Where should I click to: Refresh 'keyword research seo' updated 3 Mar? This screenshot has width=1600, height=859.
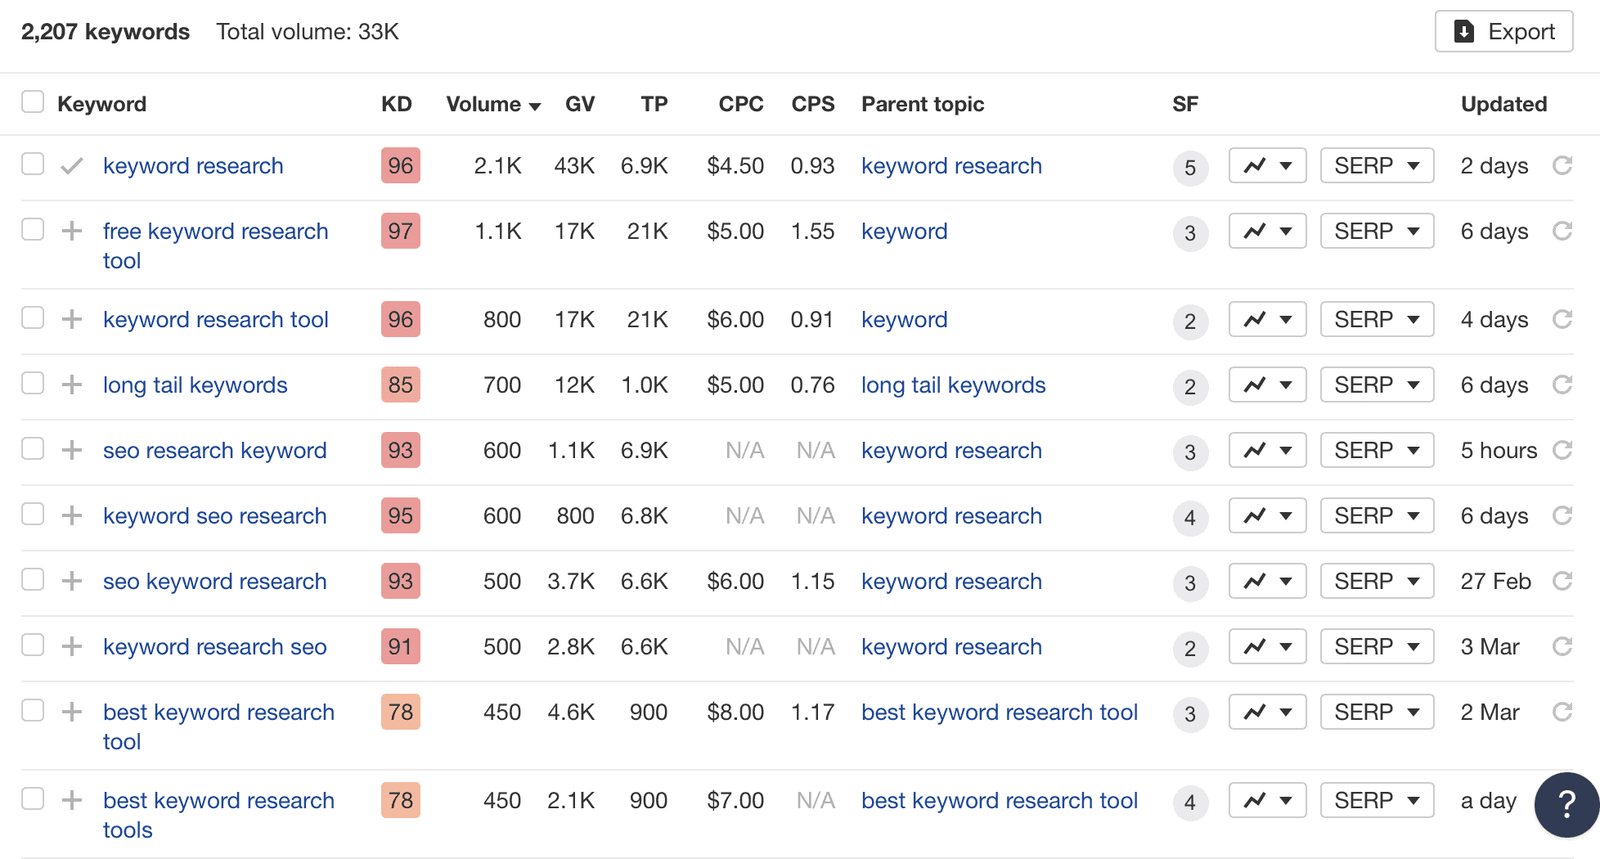pos(1562,647)
